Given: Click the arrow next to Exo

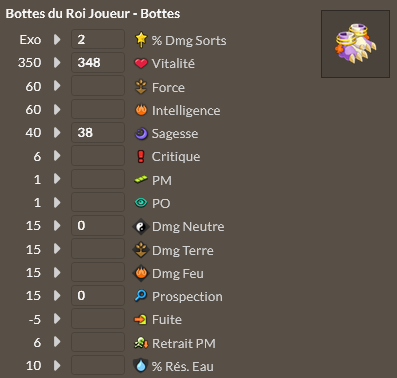Looking at the screenshot, I should pos(57,39).
